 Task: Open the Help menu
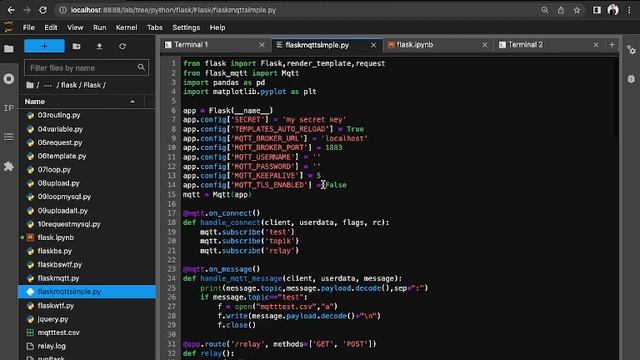click(218, 28)
